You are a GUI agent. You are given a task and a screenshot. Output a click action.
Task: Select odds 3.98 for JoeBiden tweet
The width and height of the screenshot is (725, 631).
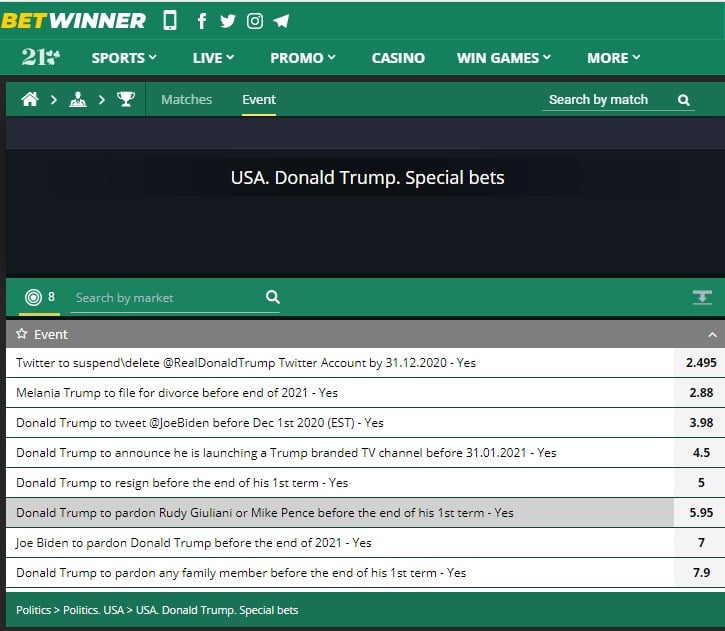[x=700, y=423]
